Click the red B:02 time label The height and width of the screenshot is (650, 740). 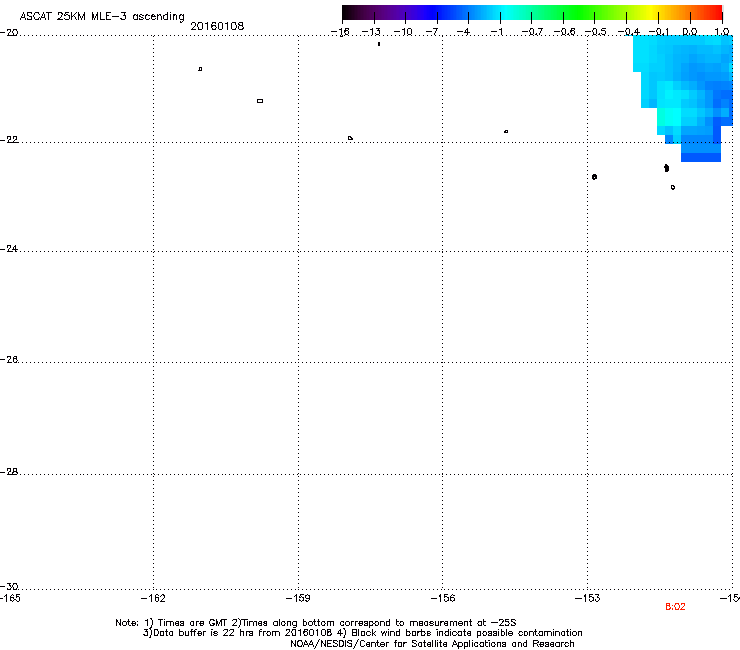pyautogui.click(x=675, y=607)
